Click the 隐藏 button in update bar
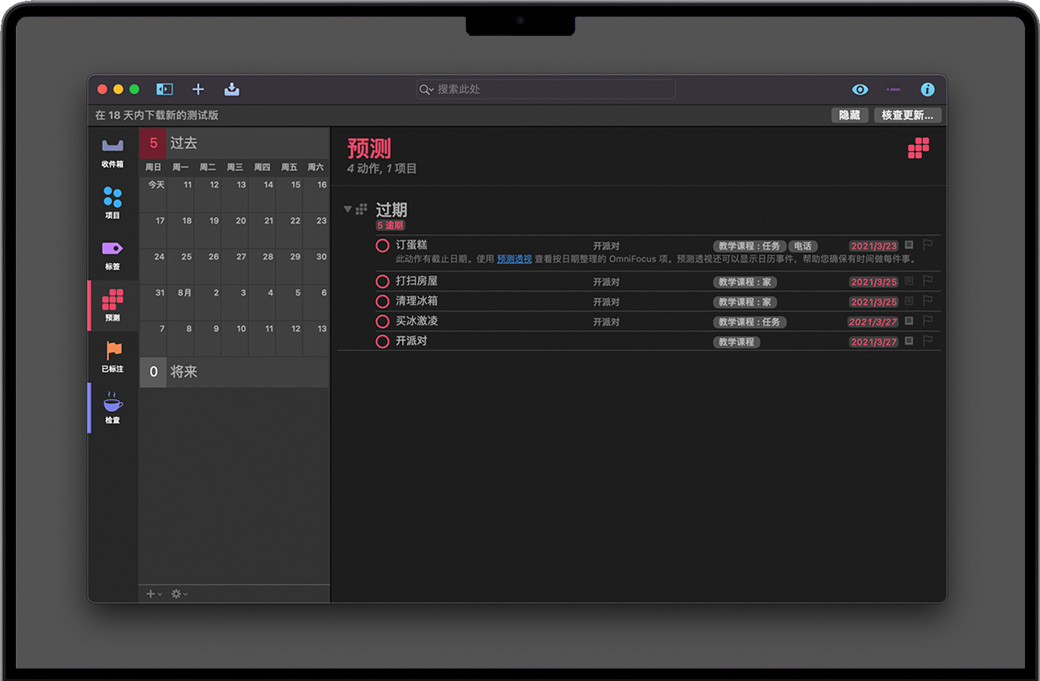Image resolution: width=1040 pixels, height=681 pixels. pos(849,115)
